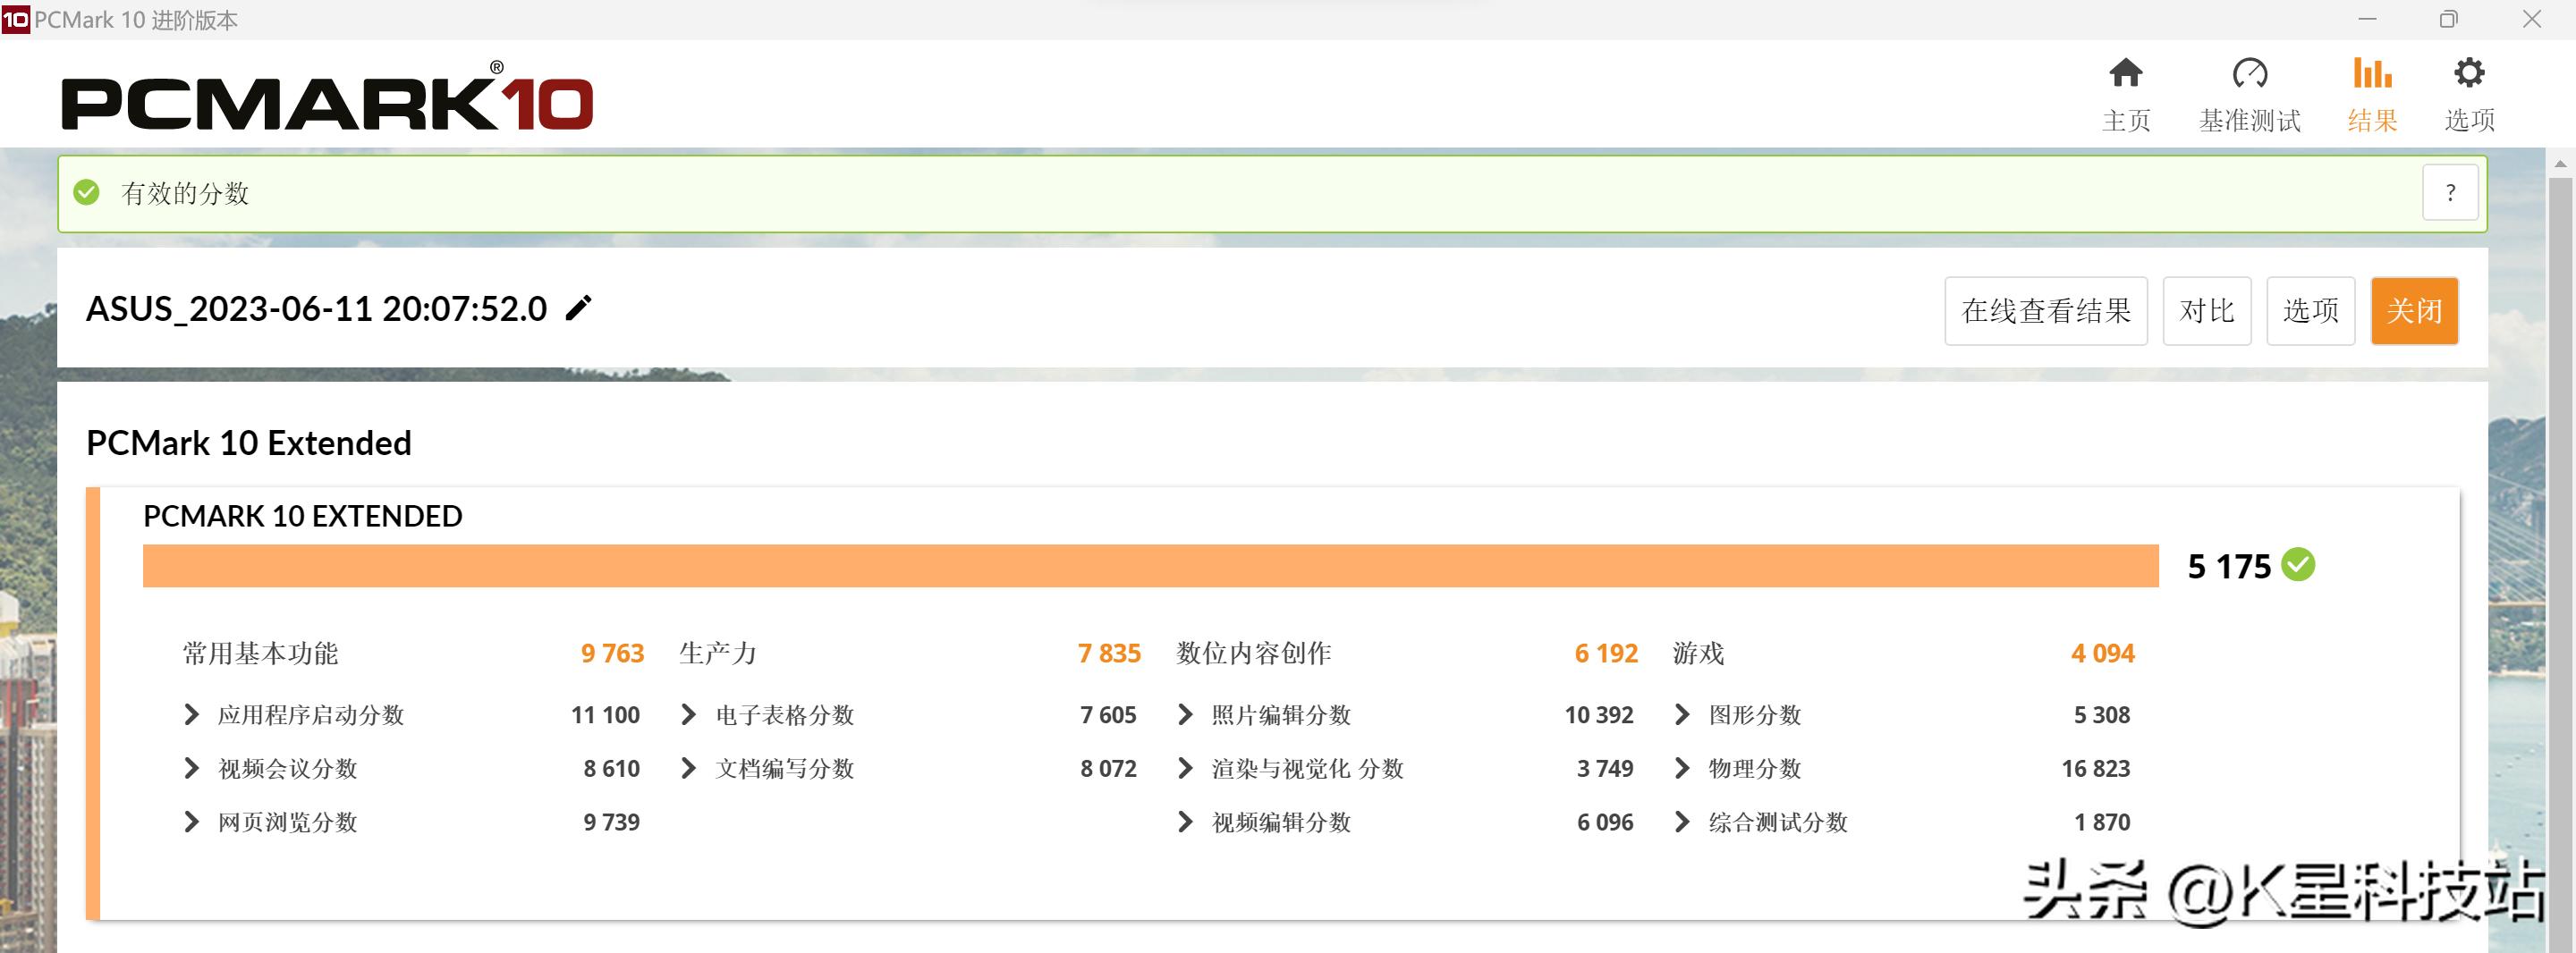Click the green valid score checkmark icon
Screen dimensions: 2576x953
(87, 192)
